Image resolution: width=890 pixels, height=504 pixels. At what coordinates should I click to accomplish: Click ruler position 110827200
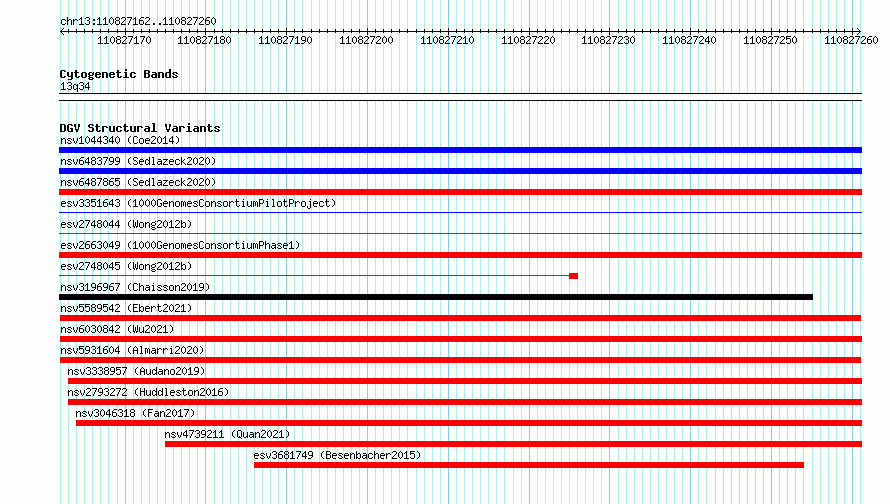pyautogui.click(x=366, y=40)
